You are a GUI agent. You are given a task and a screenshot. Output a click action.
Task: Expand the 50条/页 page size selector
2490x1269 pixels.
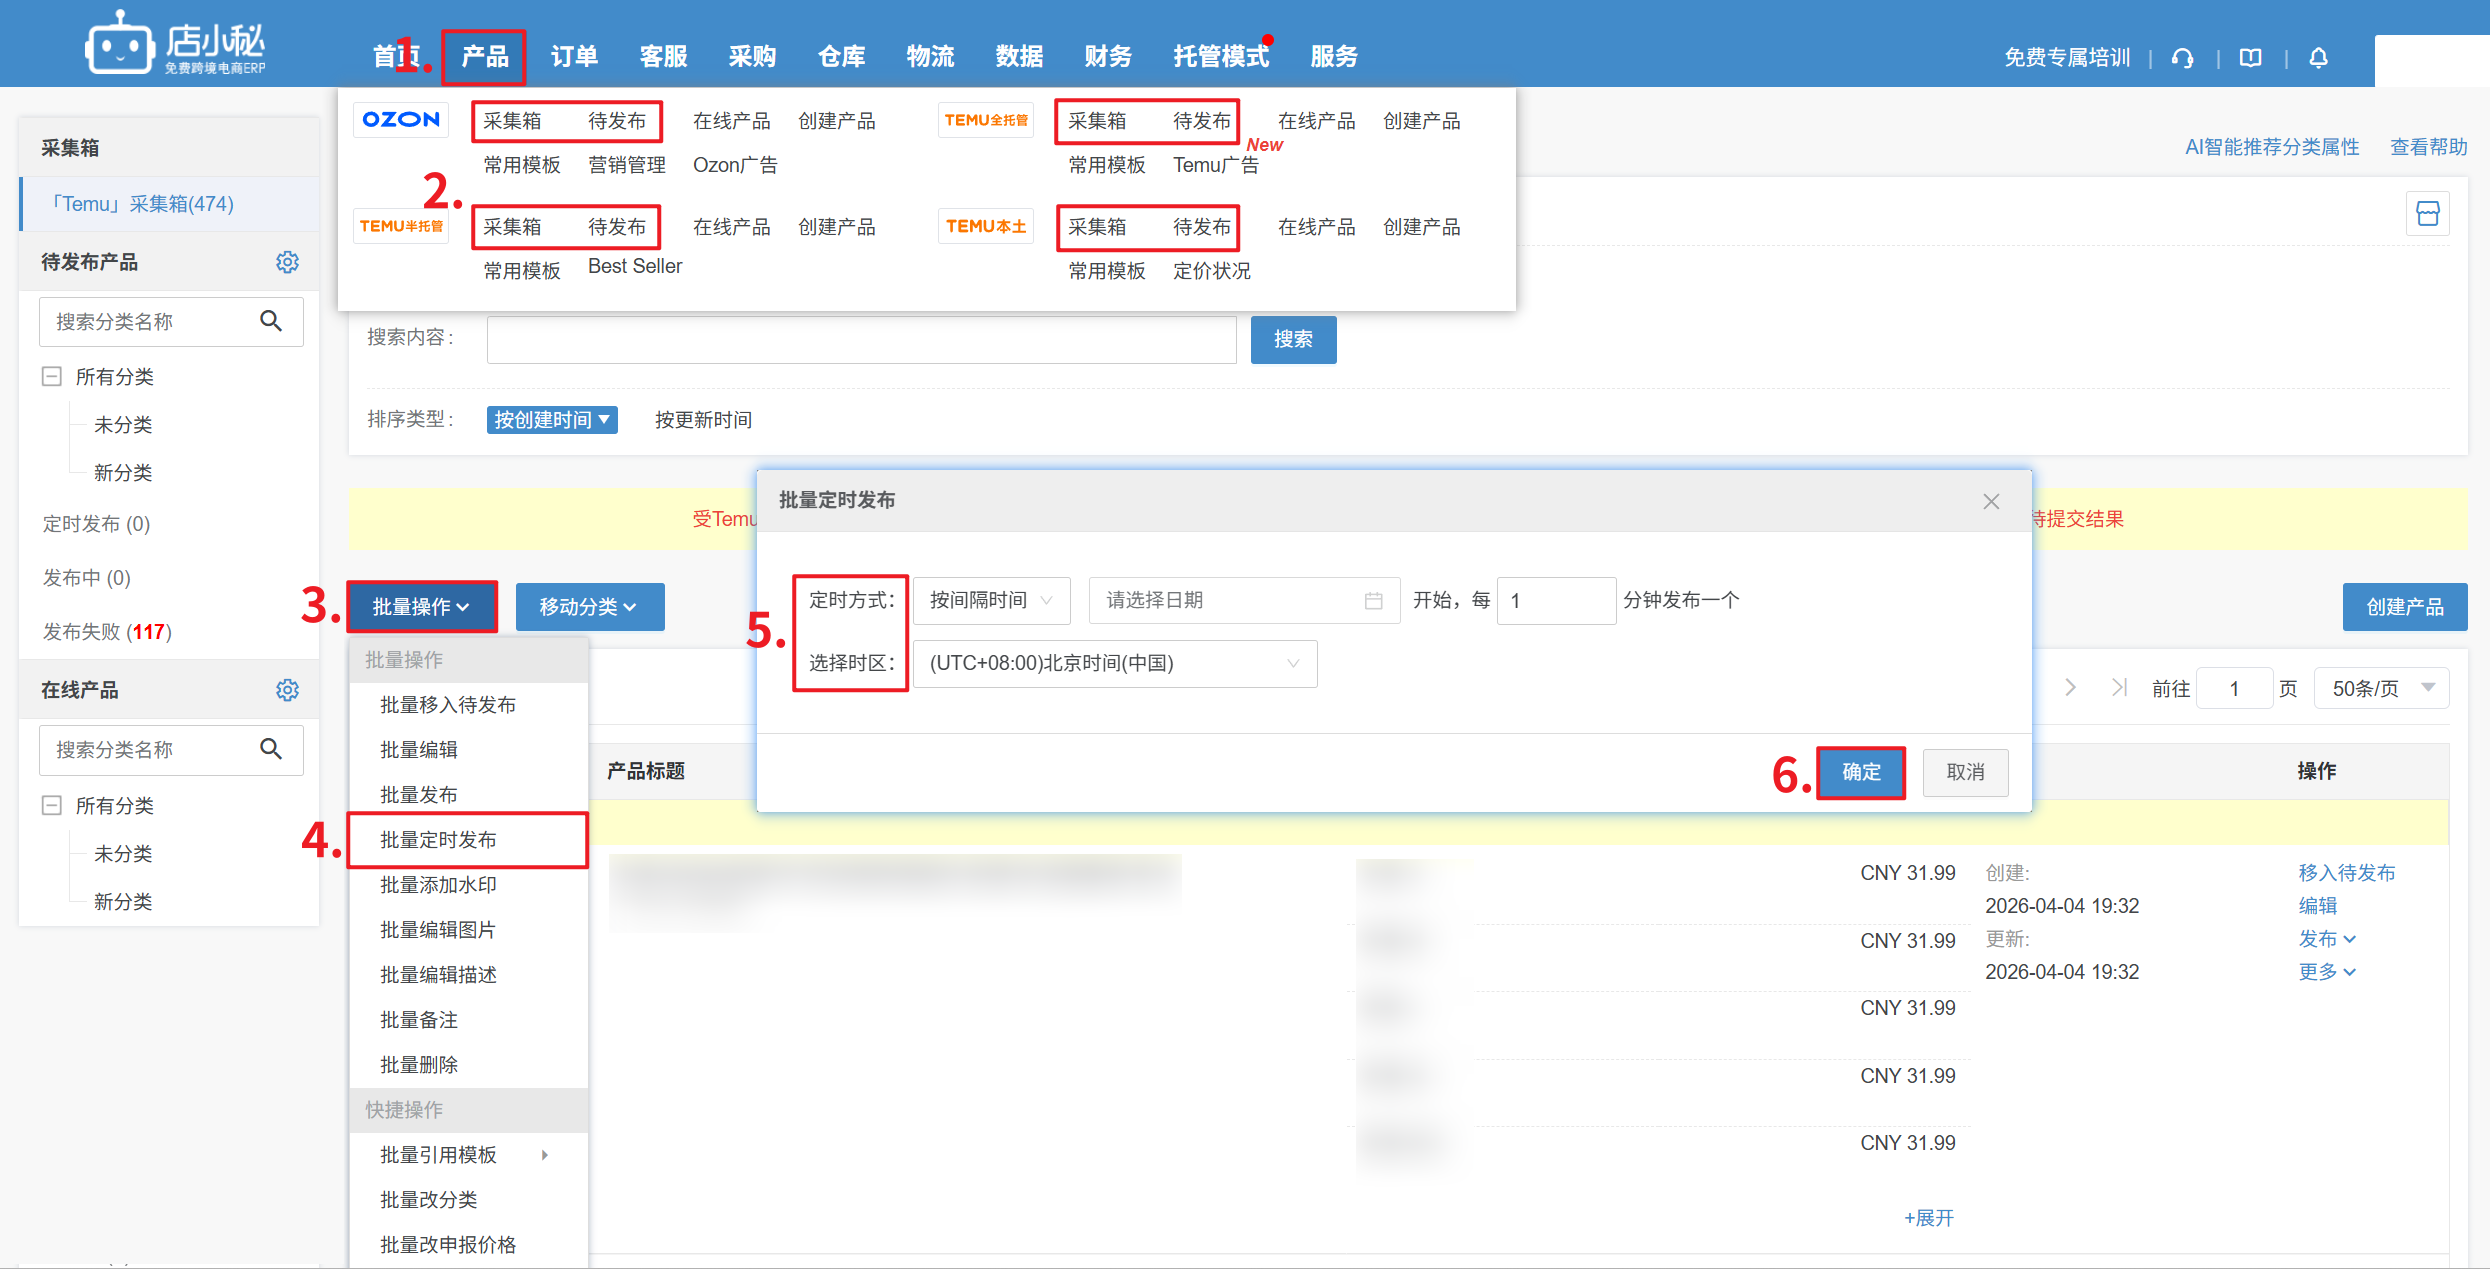tap(2381, 688)
